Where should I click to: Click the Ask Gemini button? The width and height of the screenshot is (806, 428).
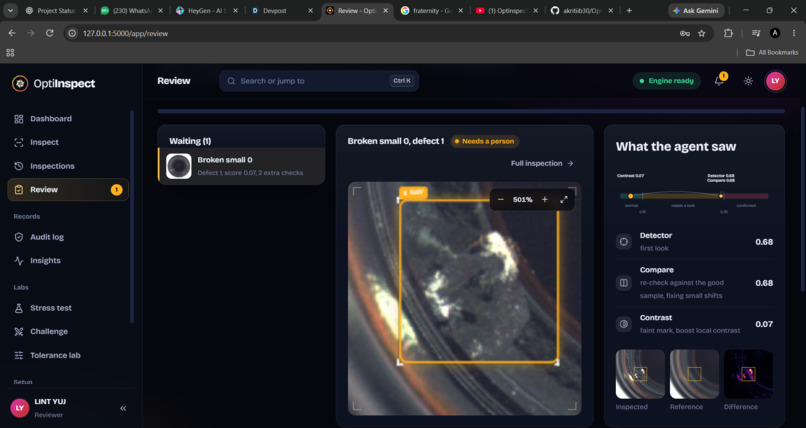click(x=696, y=10)
